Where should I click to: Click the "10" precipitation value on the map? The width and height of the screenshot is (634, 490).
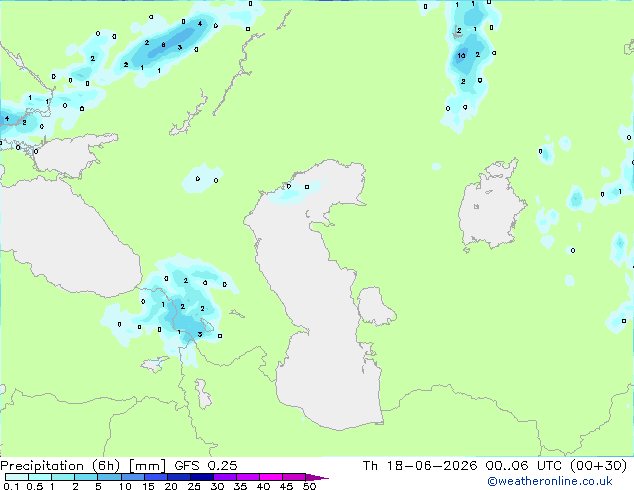point(461,55)
